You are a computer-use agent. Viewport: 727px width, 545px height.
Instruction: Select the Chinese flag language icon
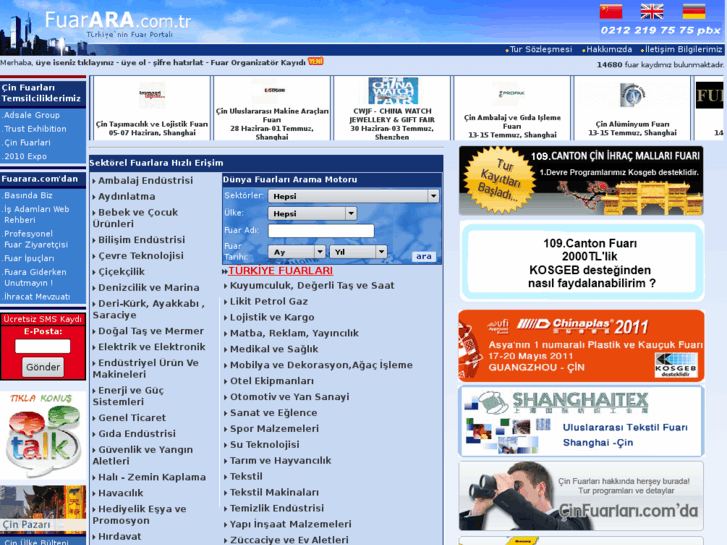[611, 11]
